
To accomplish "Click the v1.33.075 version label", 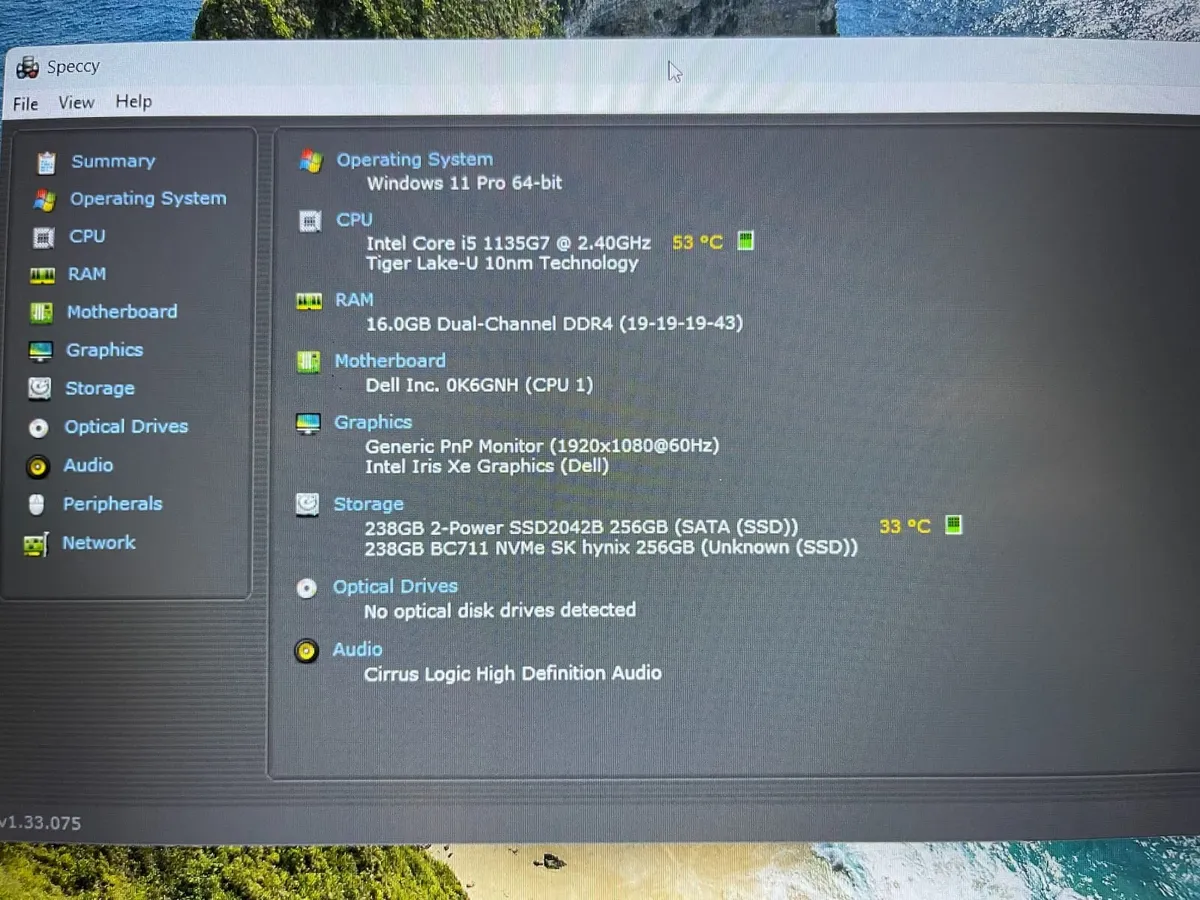I will click(40, 823).
